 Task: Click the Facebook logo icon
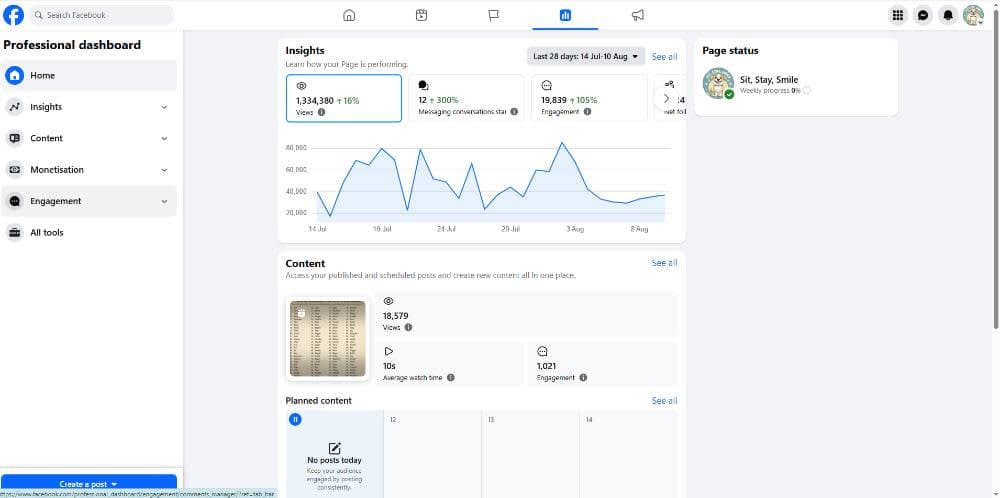coord(13,15)
